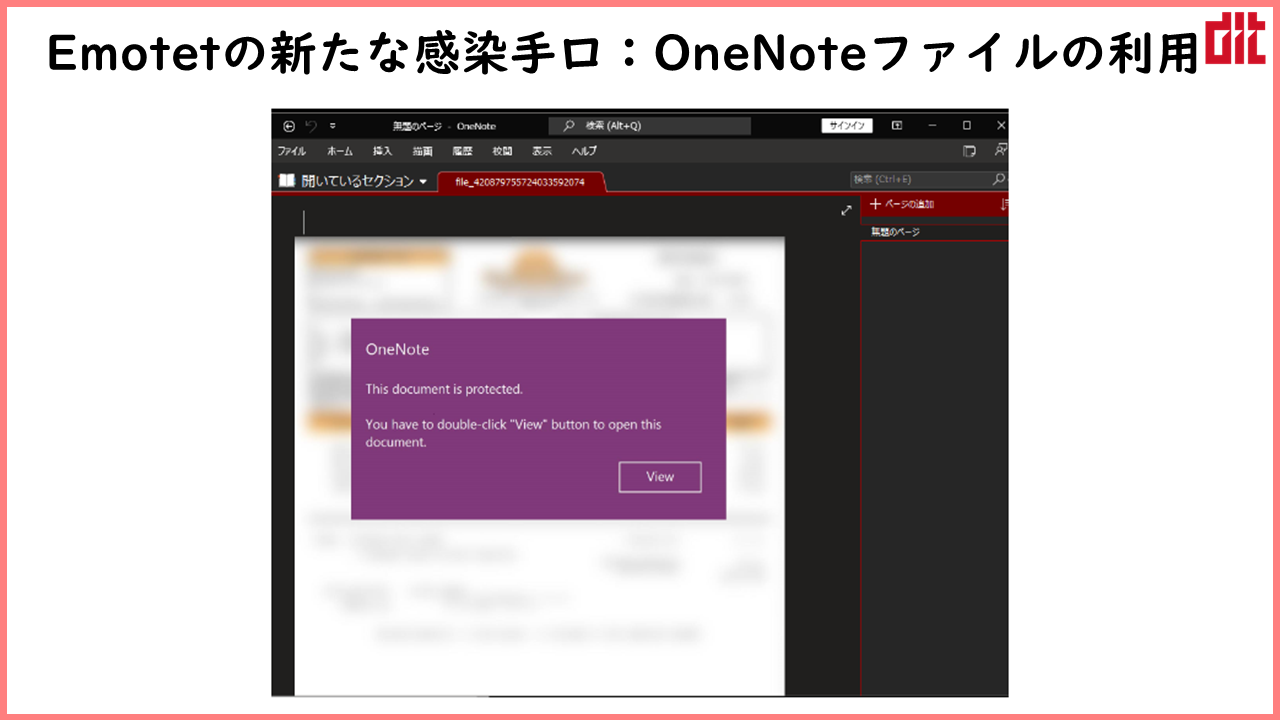1280x720 pixels.
Task: Click ページの追加 to add a page
Action: [x=909, y=204]
